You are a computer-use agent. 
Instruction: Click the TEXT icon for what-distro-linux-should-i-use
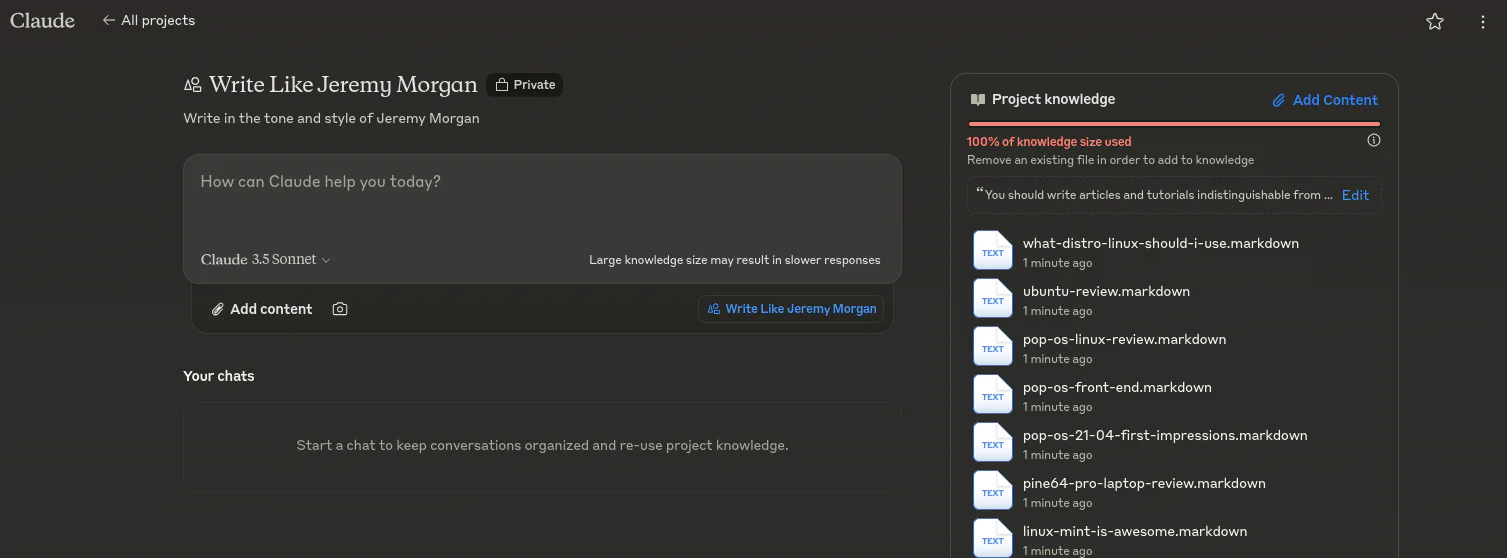tap(992, 251)
